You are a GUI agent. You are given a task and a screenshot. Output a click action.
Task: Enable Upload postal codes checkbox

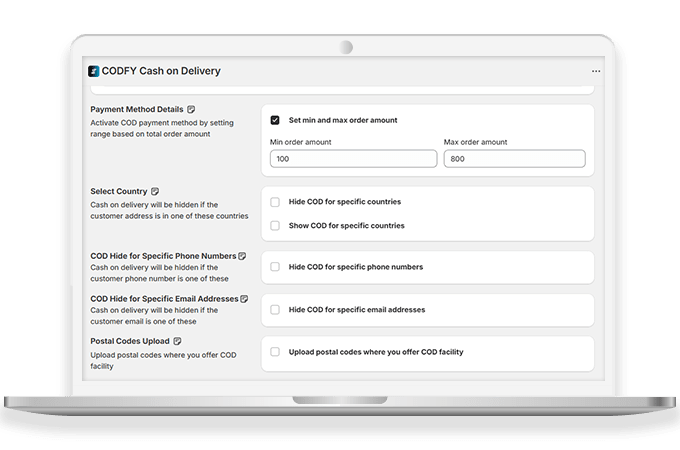(x=275, y=352)
